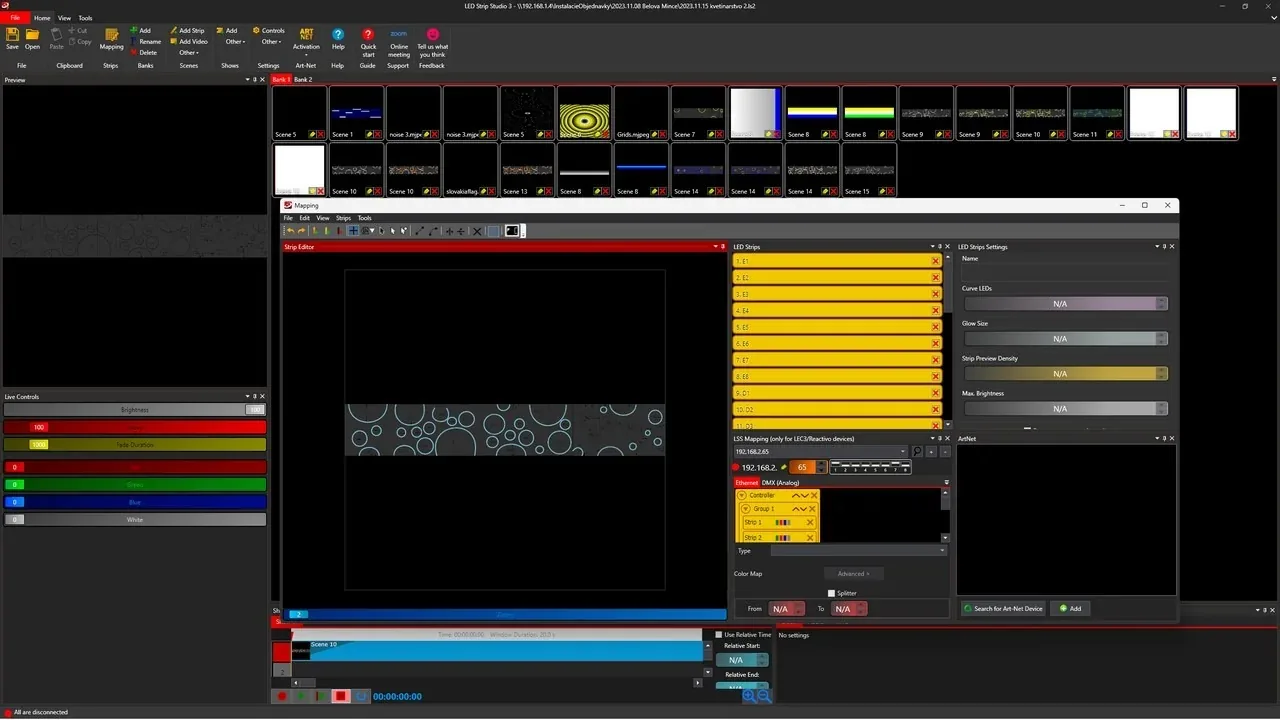Image resolution: width=1280 pixels, height=720 pixels.
Task: Click Rename in Banks group
Action: 145,42
